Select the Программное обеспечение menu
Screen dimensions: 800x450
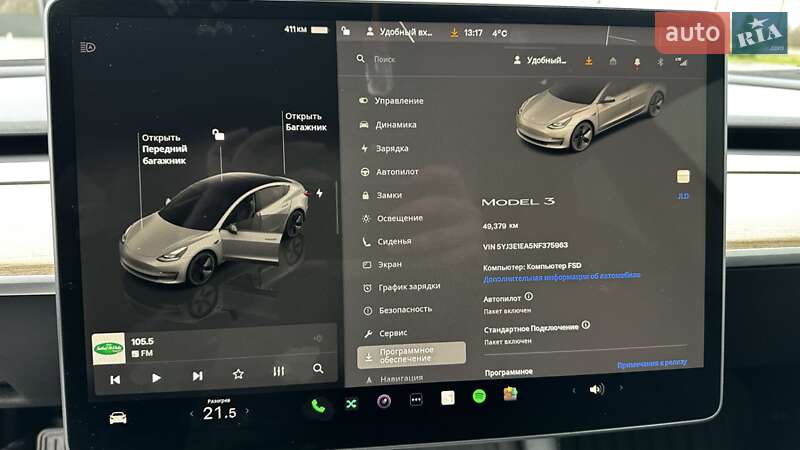pos(411,355)
